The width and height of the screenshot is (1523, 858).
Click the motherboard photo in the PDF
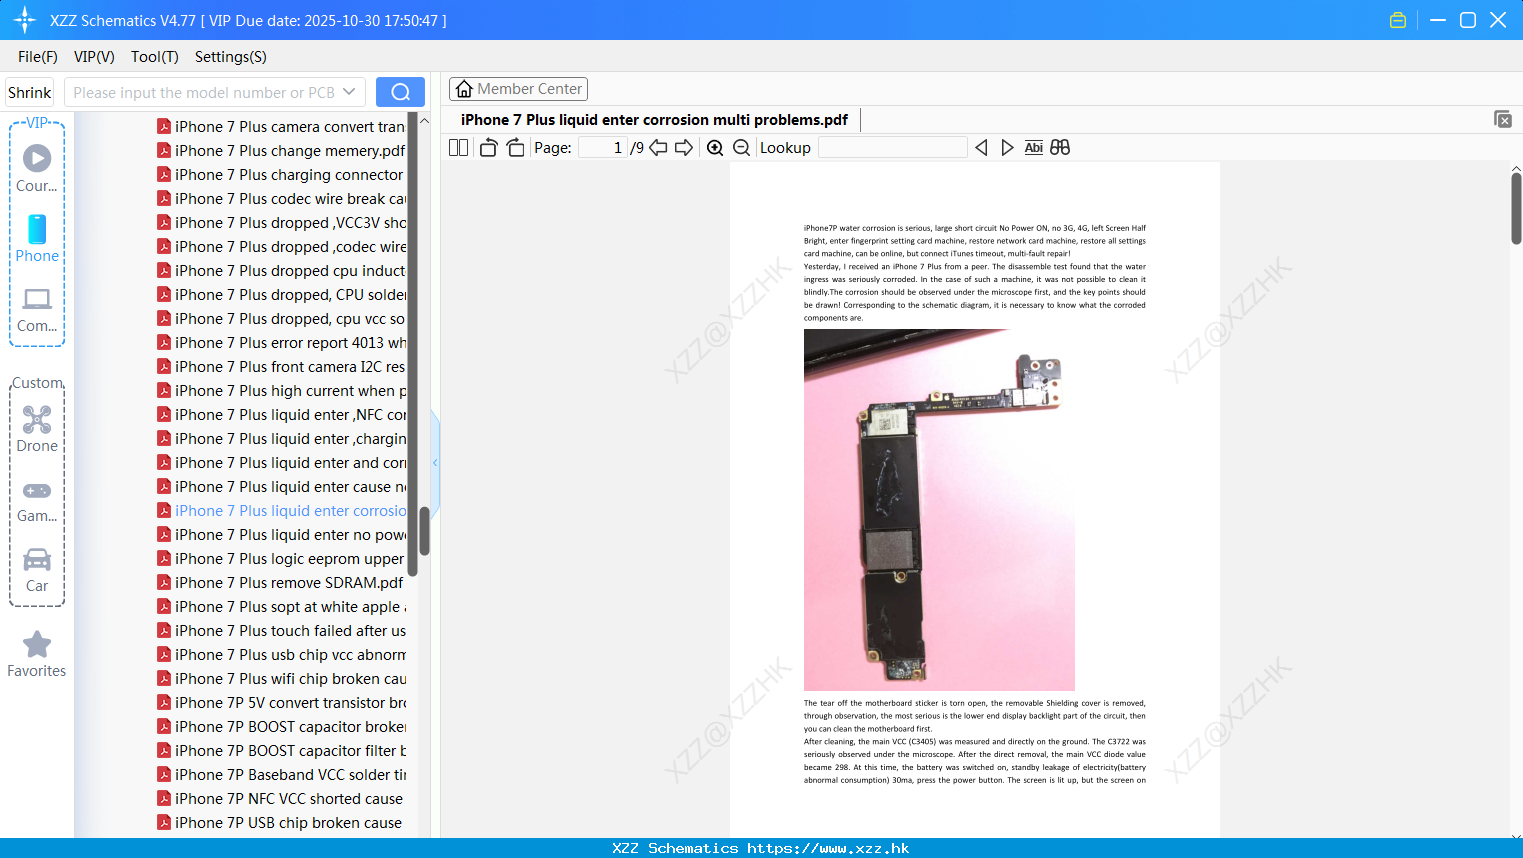[x=939, y=510]
